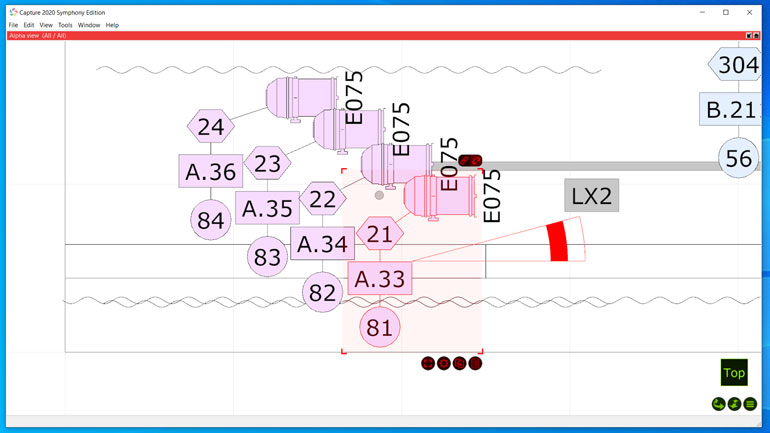Click the second red selection handle icon

coord(444,363)
